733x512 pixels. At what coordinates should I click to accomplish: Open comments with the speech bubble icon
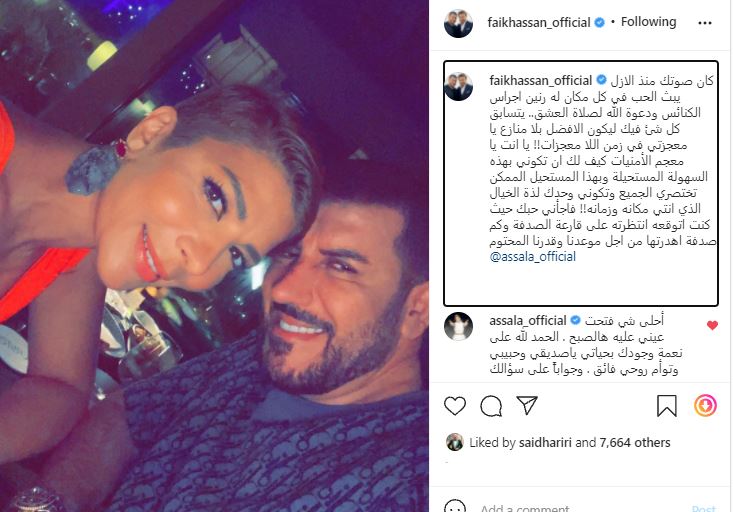point(491,406)
